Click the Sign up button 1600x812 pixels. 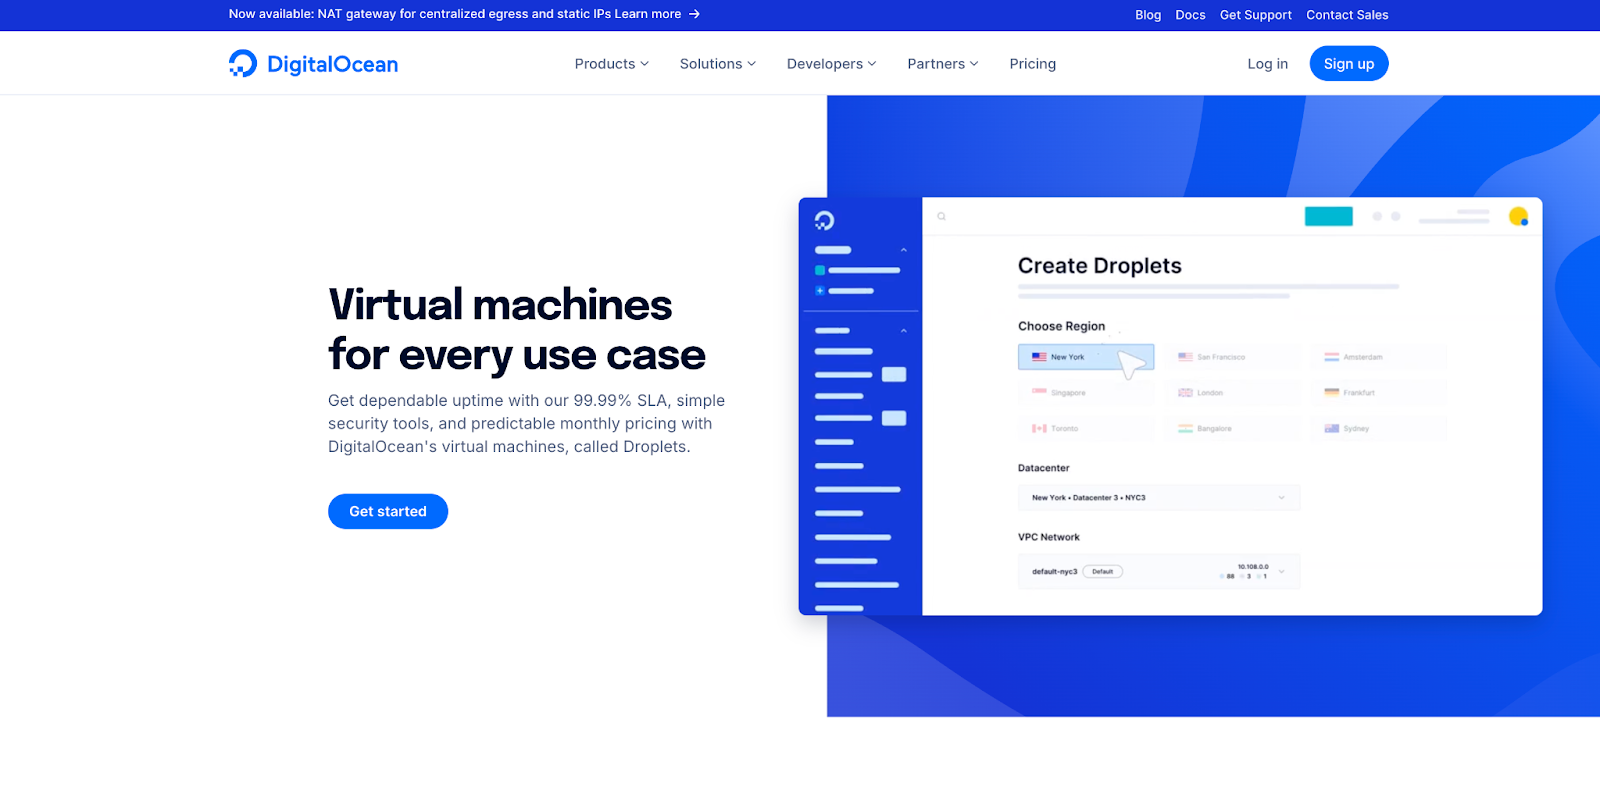click(1349, 64)
